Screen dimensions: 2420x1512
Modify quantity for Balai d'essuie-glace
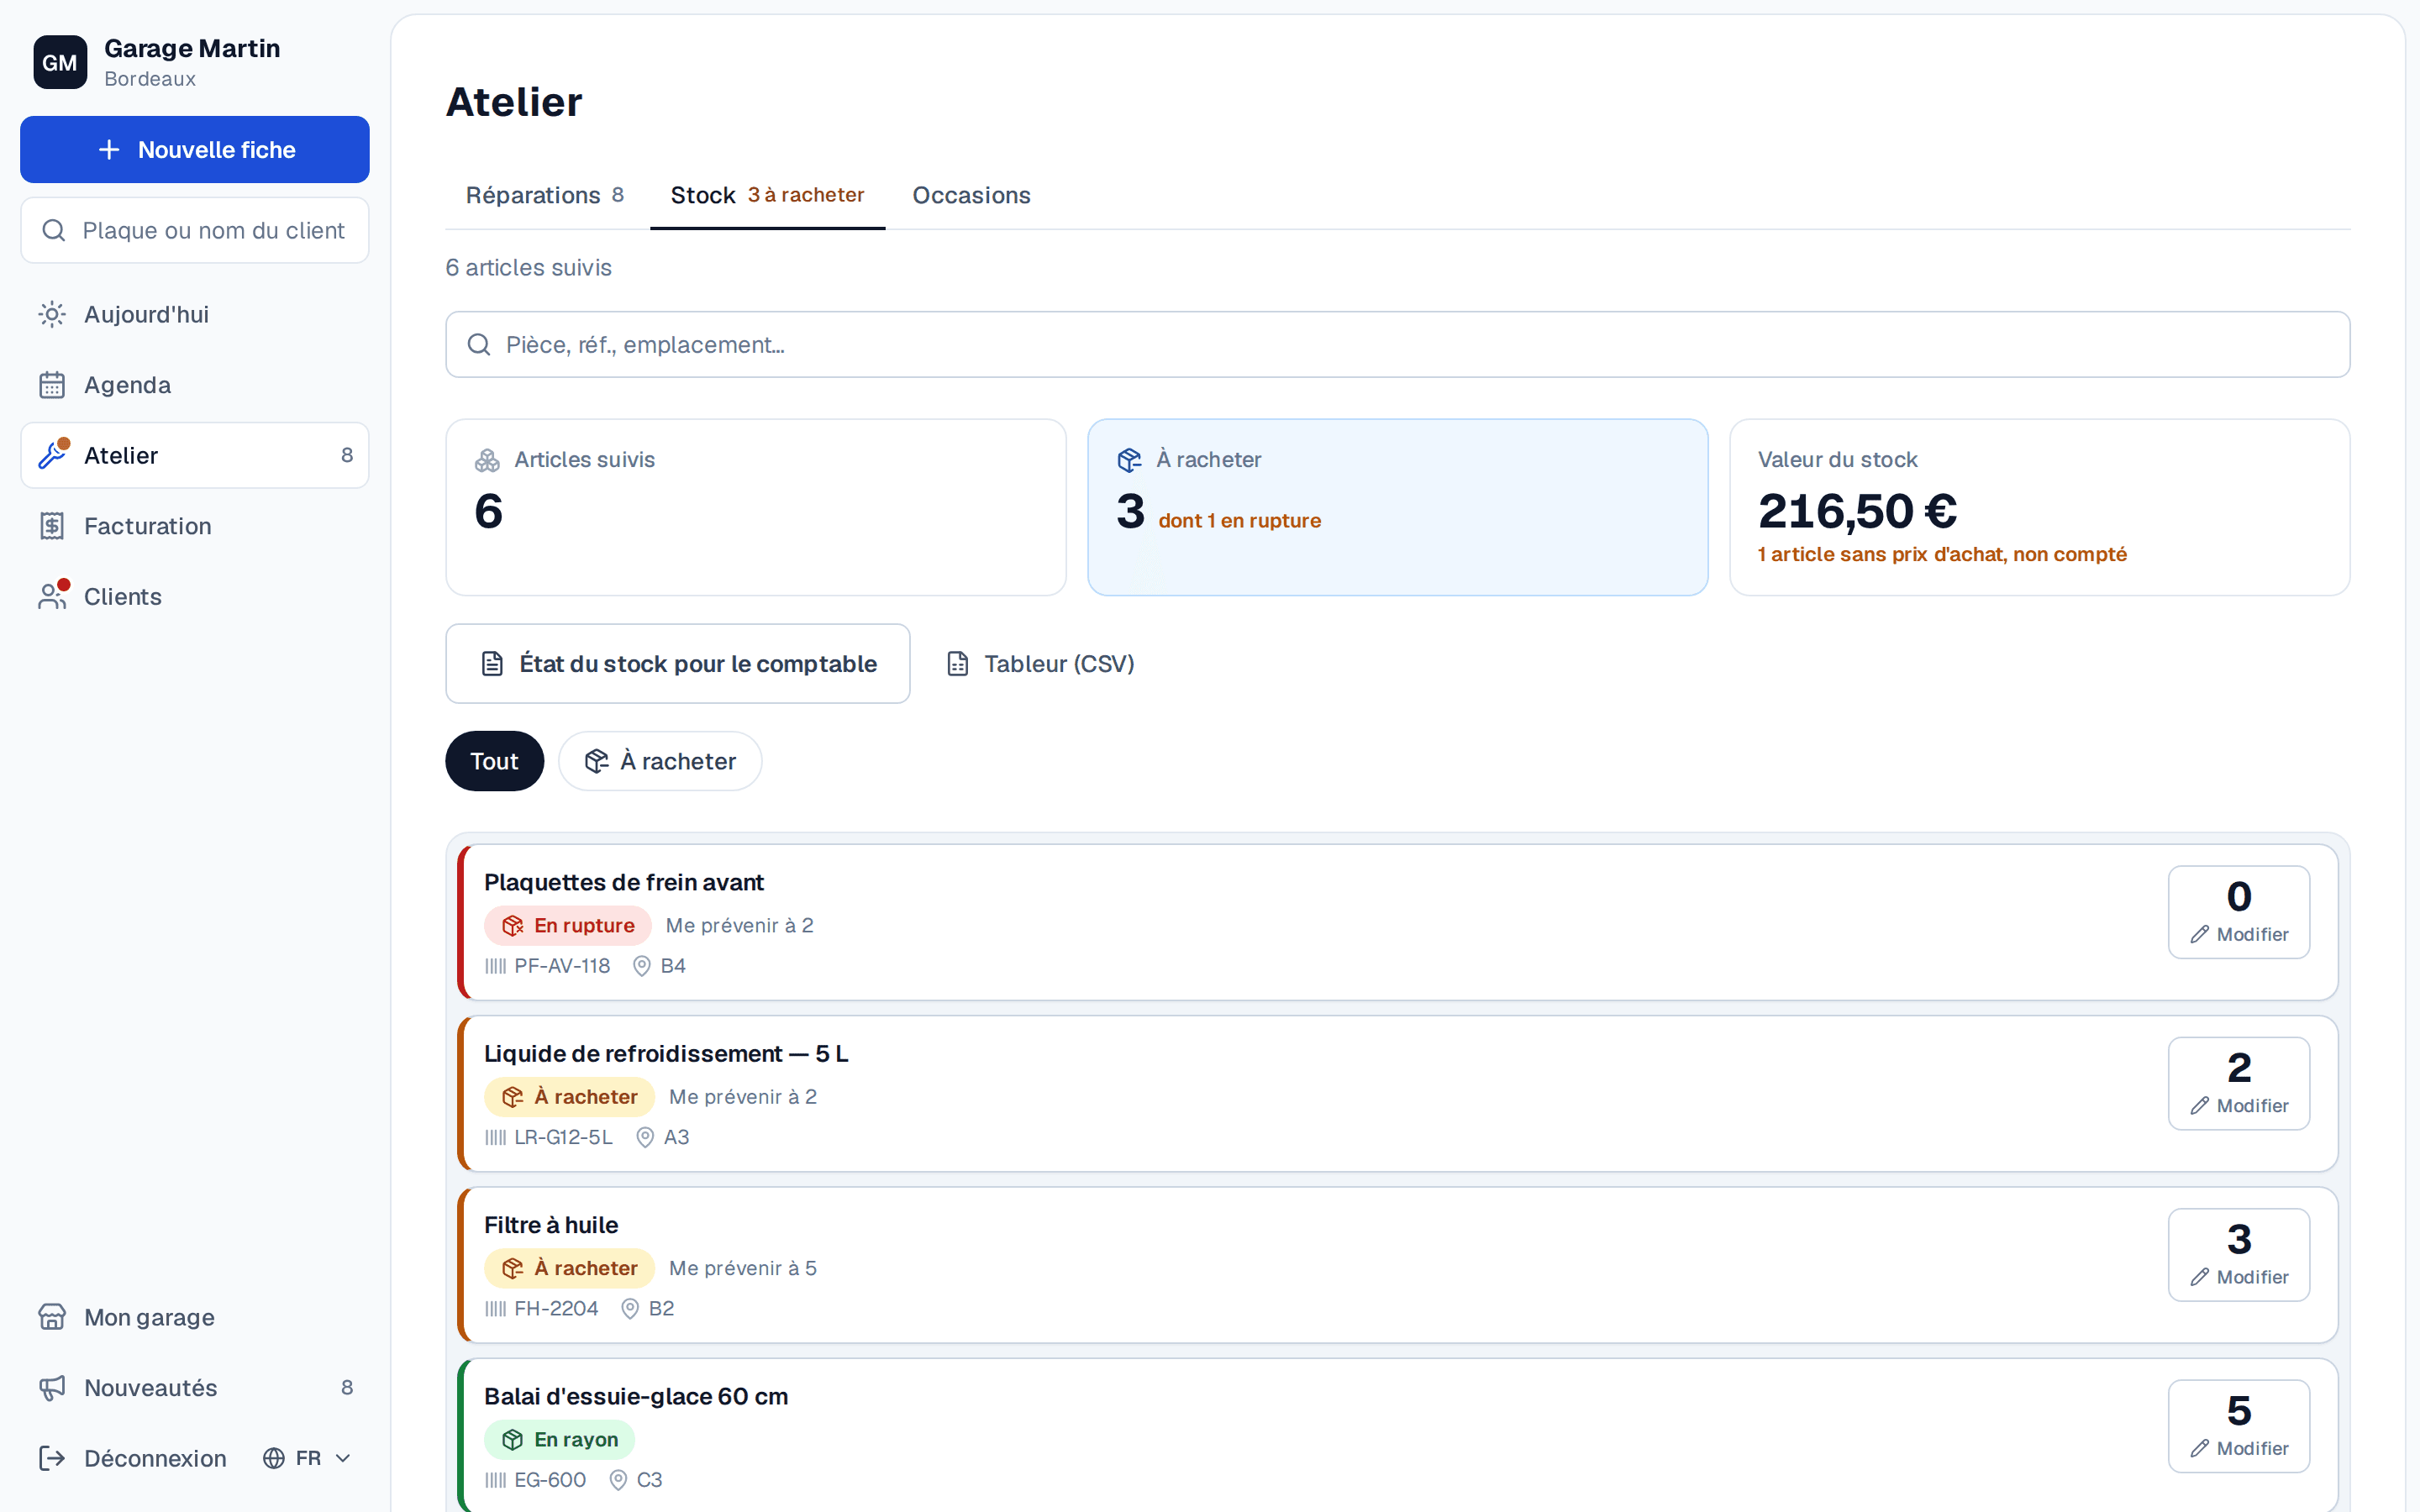click(x=2239, y=1426)
